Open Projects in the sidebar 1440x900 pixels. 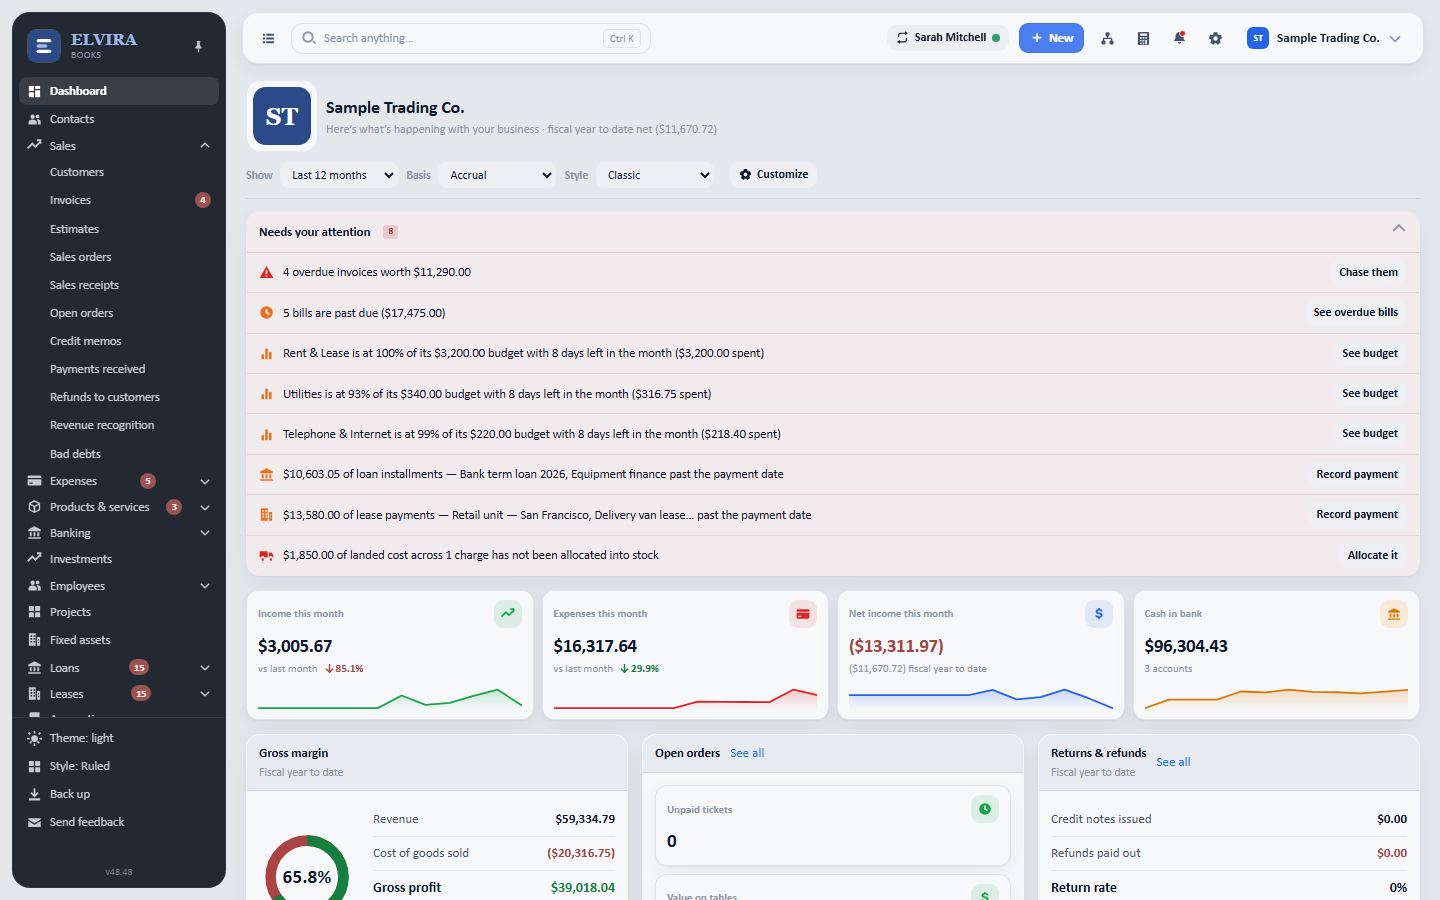pyautogui.click(x=119, y=612)
